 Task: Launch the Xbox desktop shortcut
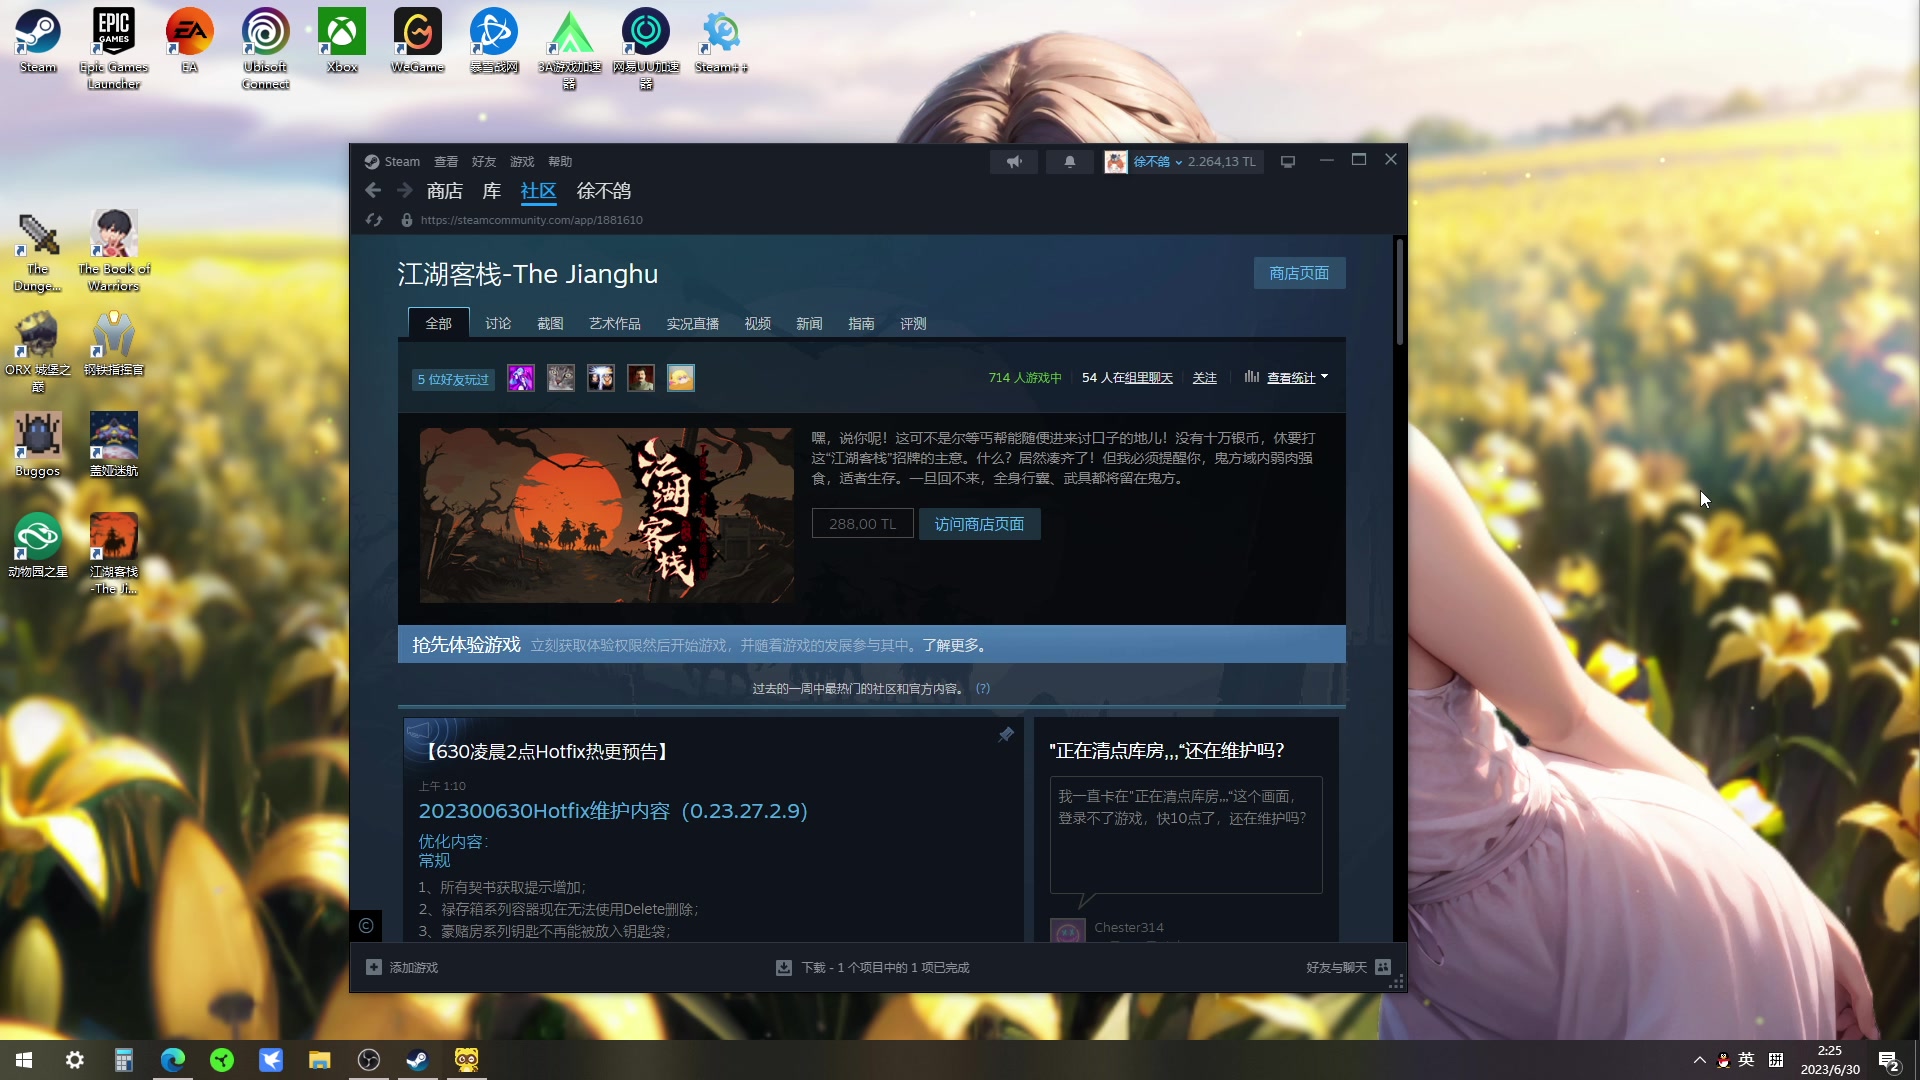(x=342, y=41)
